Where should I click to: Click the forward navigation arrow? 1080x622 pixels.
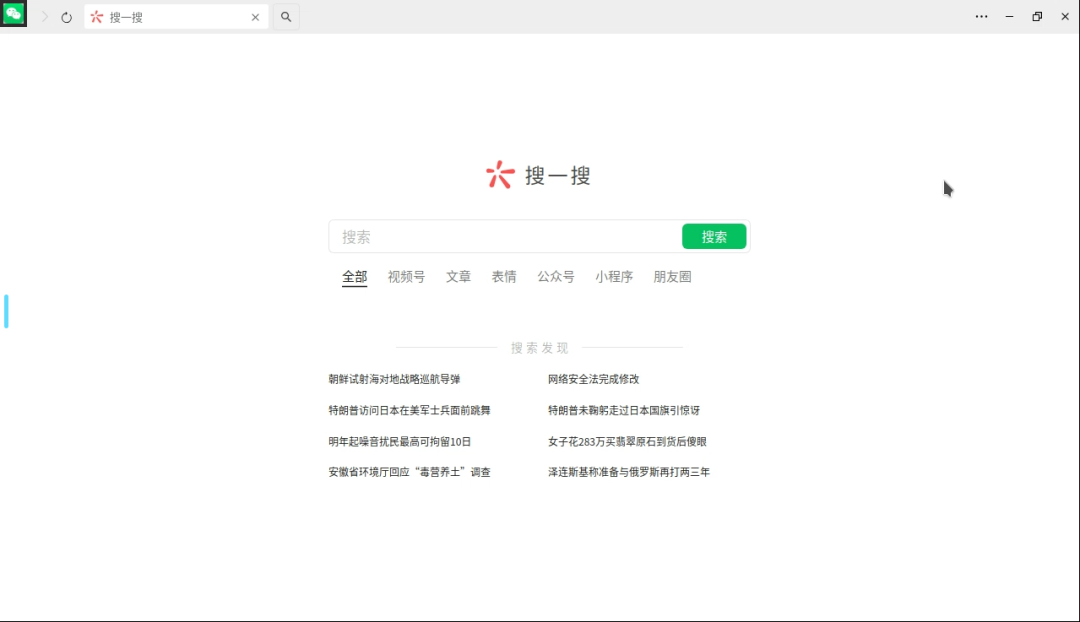(44, 16)
